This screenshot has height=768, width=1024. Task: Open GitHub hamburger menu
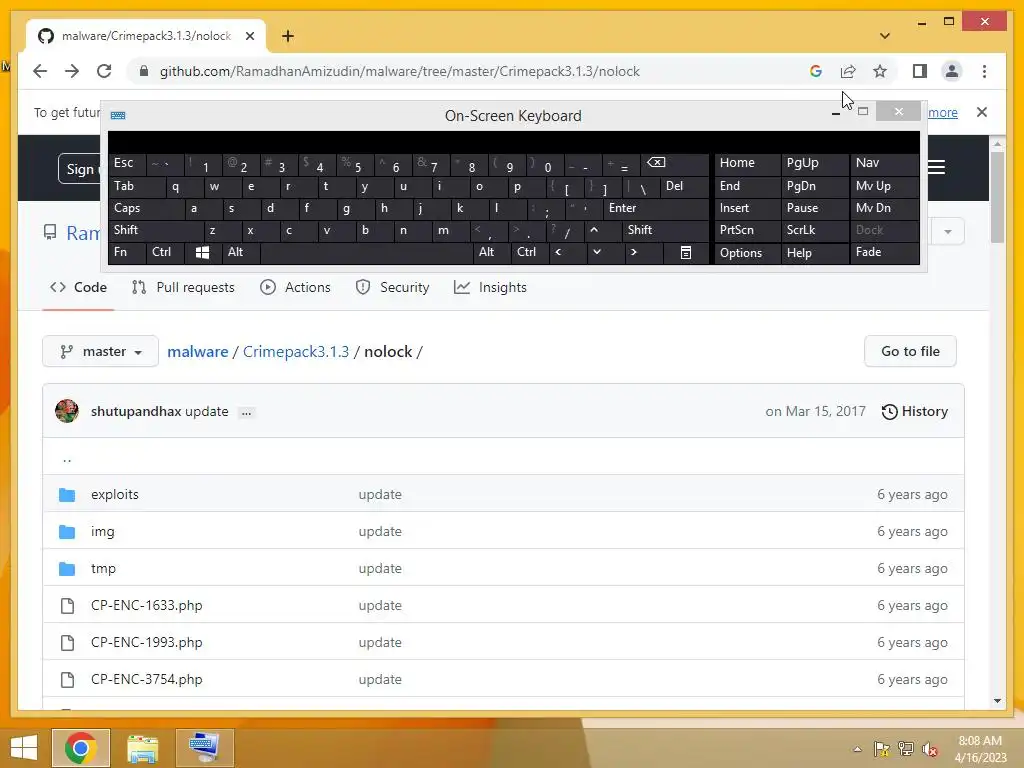click(x=936, y=168)
